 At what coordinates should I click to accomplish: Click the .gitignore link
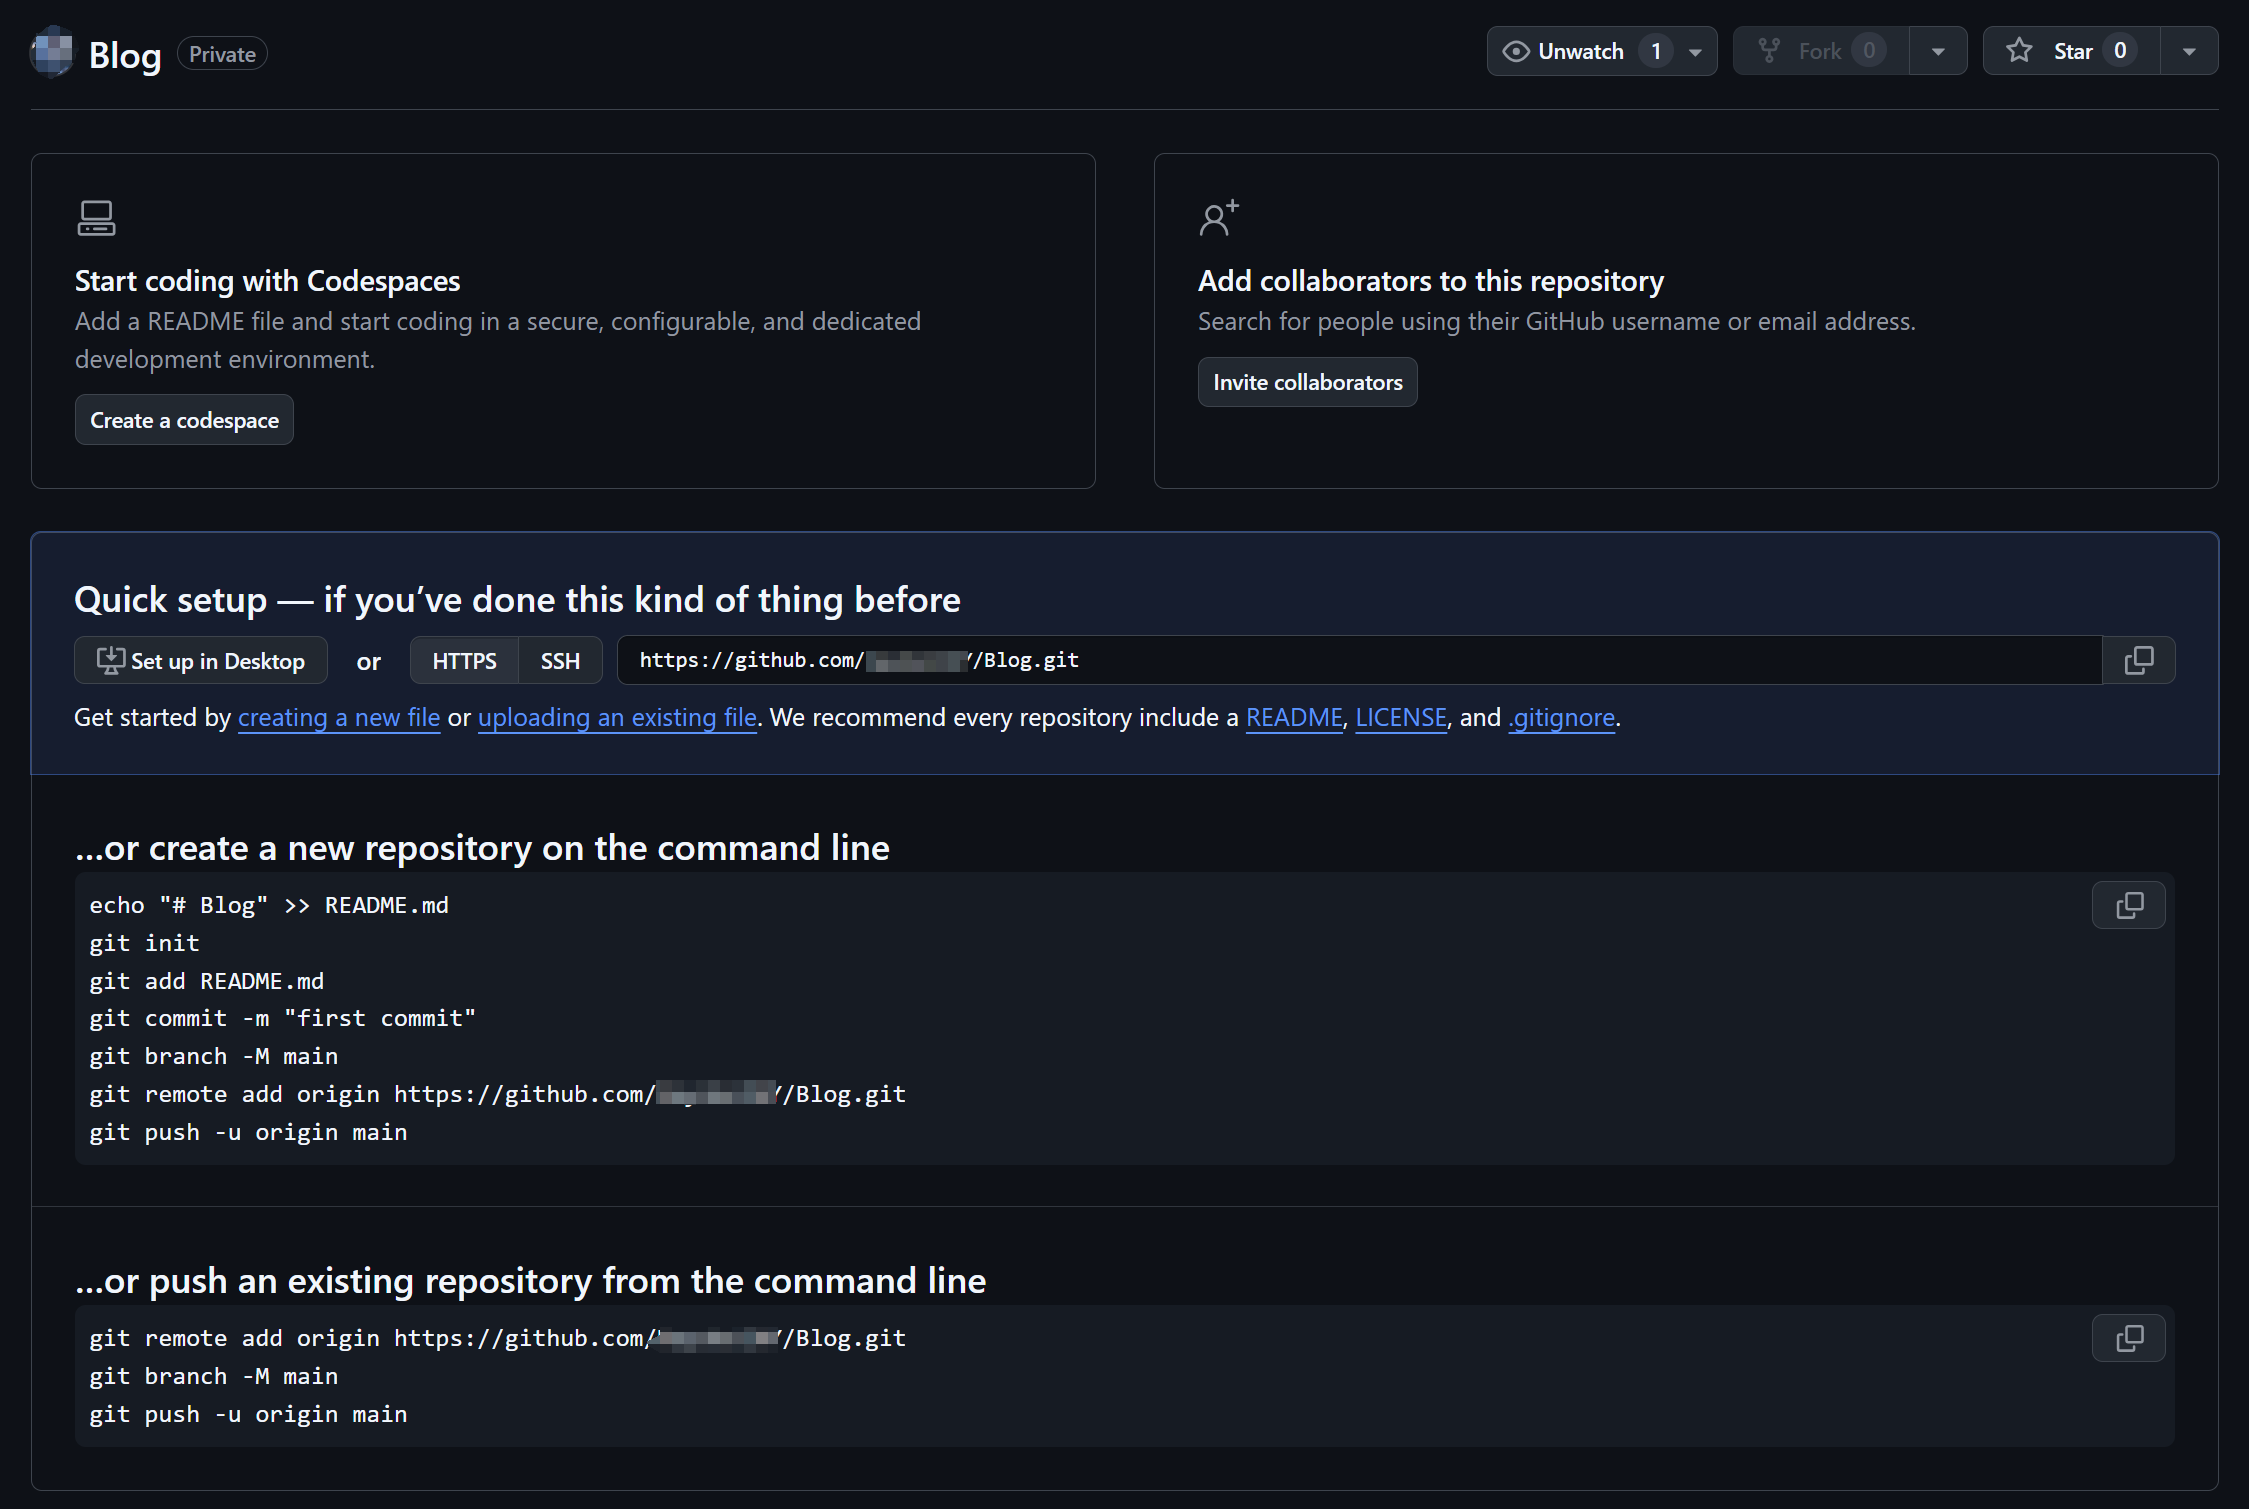(1561, 717)
